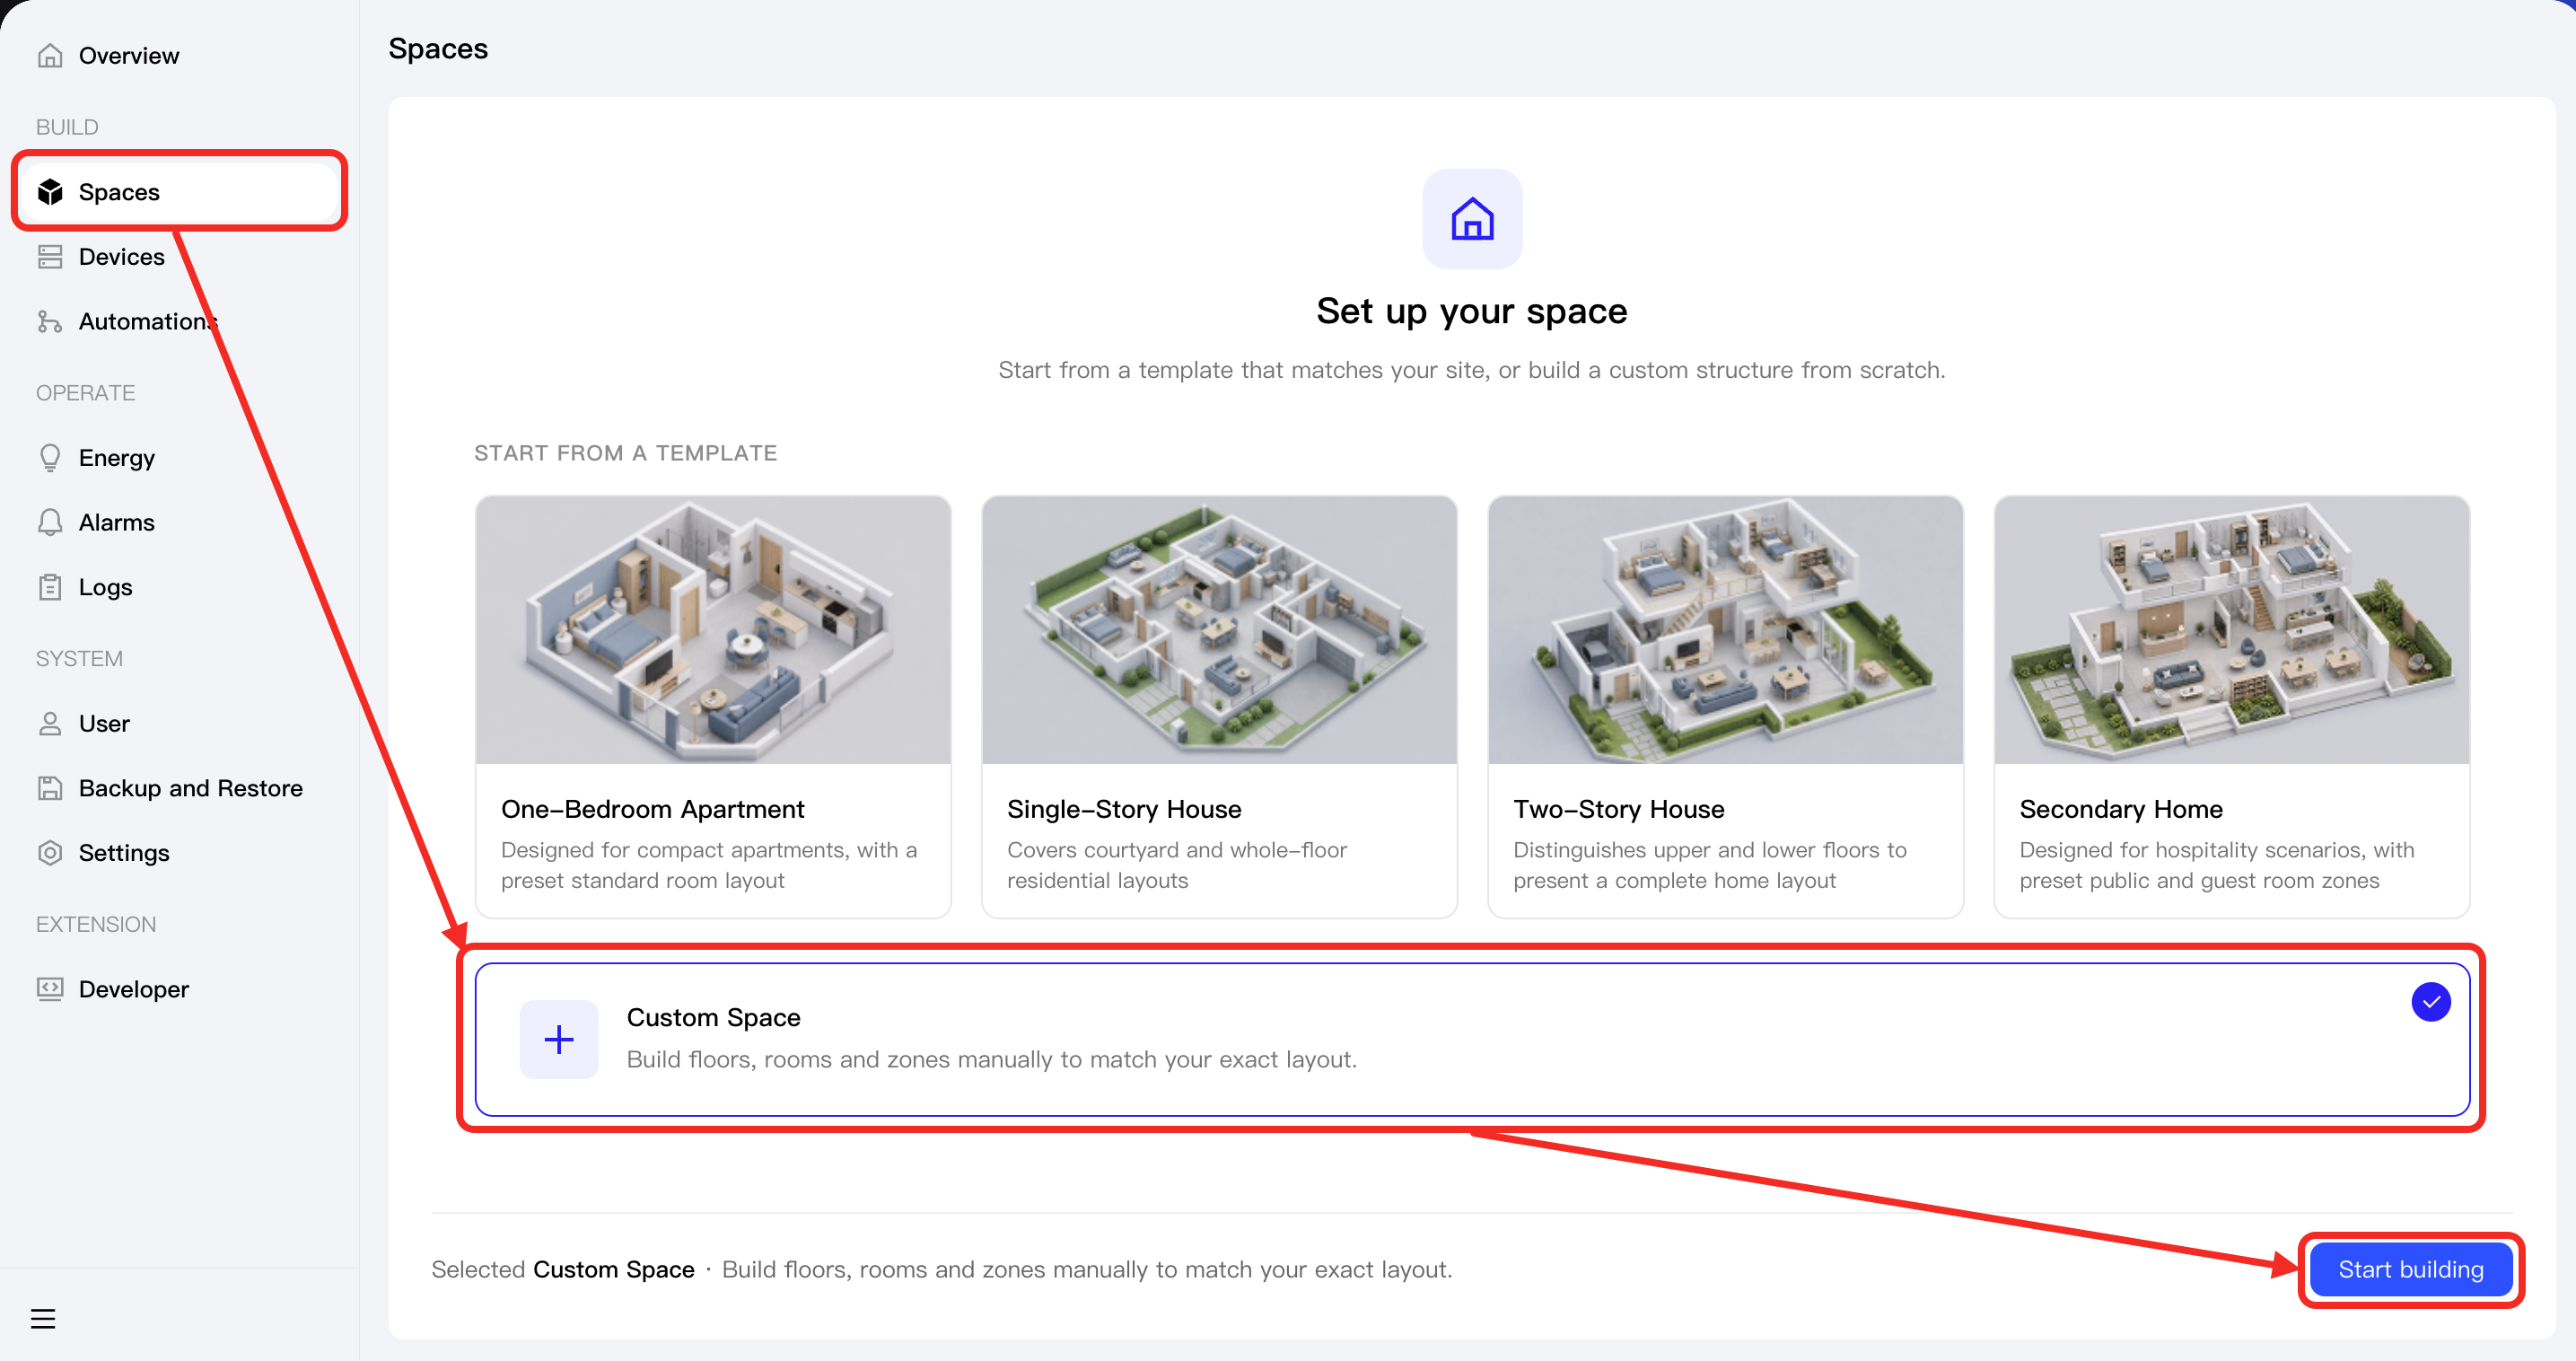
Task: Click the Custom Space title text
Action: (713, 1018)
